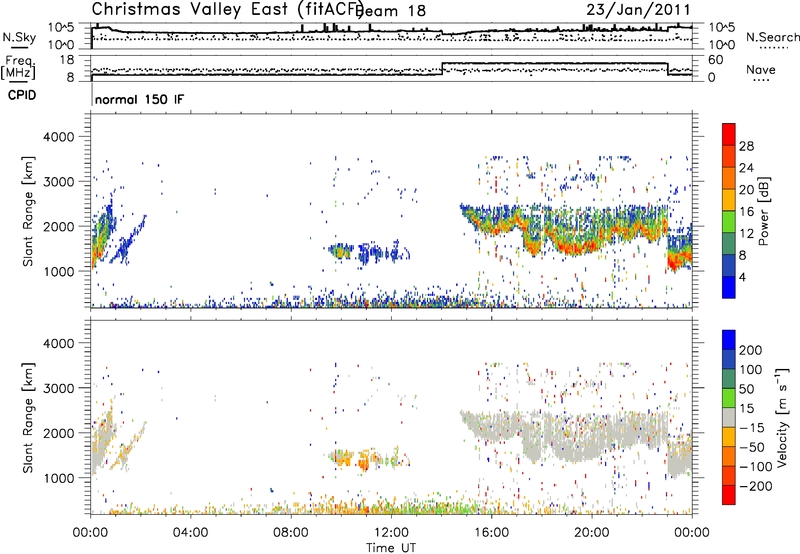
Task: Click the Freq. [MHz] axis label
Action: pos(18,67)
